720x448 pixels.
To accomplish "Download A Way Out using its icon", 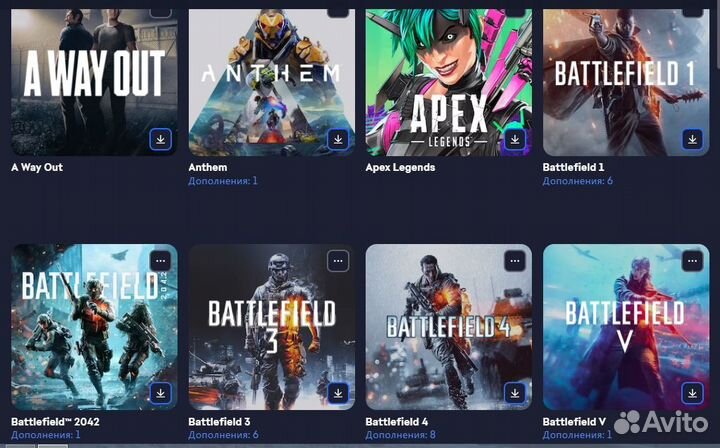I will 161,139.
